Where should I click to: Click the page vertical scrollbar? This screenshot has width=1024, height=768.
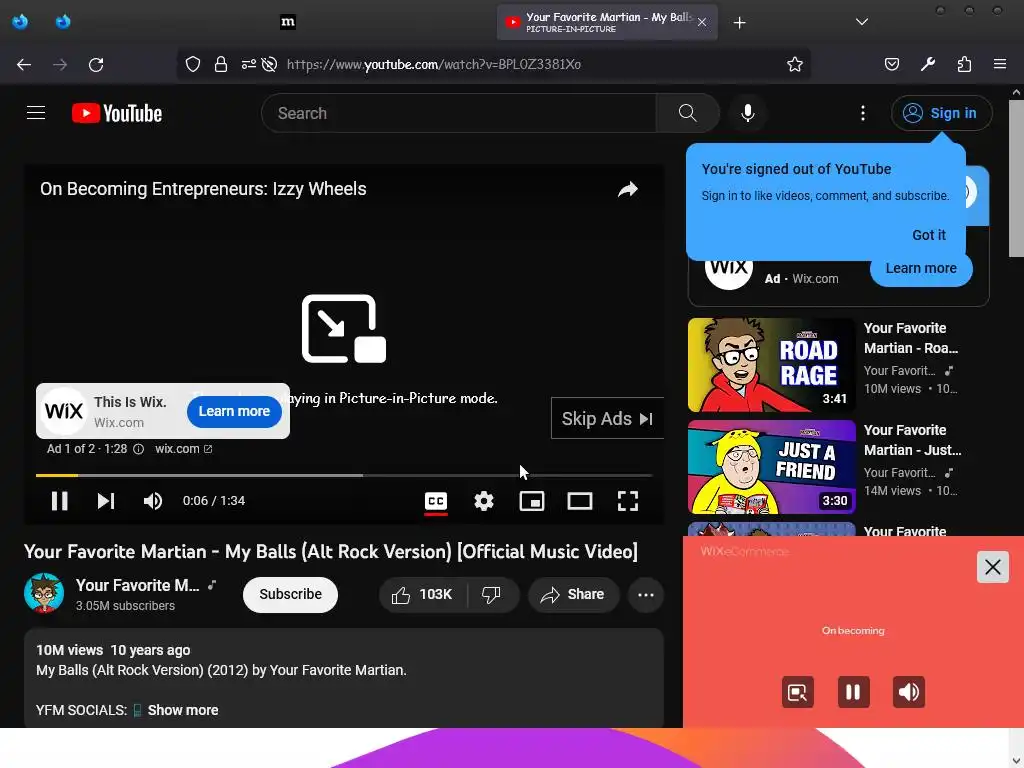1016,178
